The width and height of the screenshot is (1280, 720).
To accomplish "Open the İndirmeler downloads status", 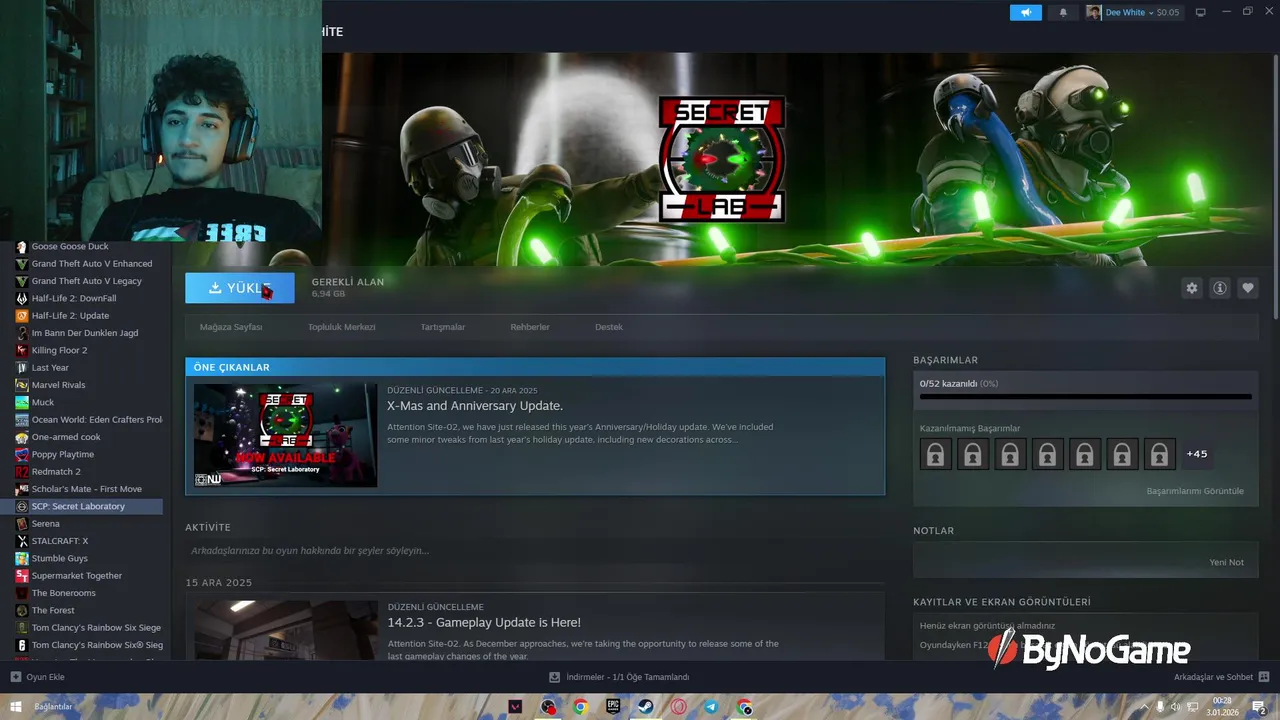I will pos(620,677).
